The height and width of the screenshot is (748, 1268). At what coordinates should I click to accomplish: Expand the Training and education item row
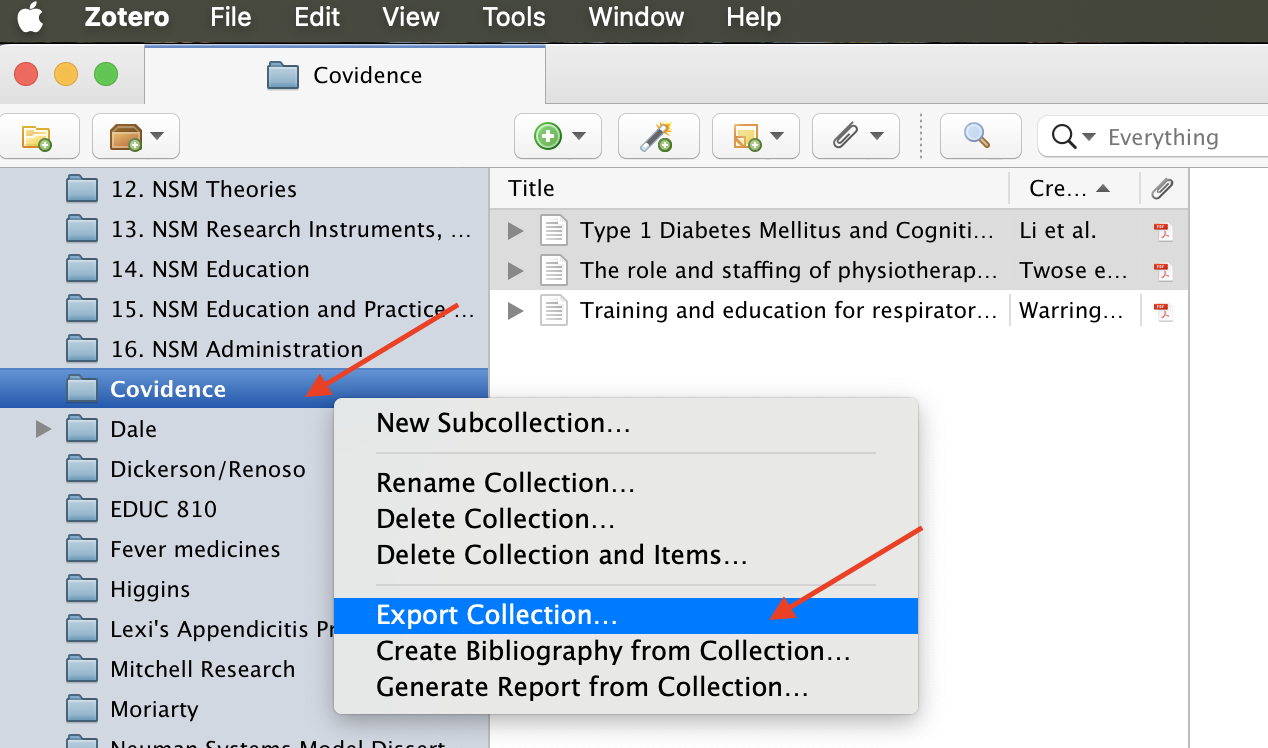[515, 311]
